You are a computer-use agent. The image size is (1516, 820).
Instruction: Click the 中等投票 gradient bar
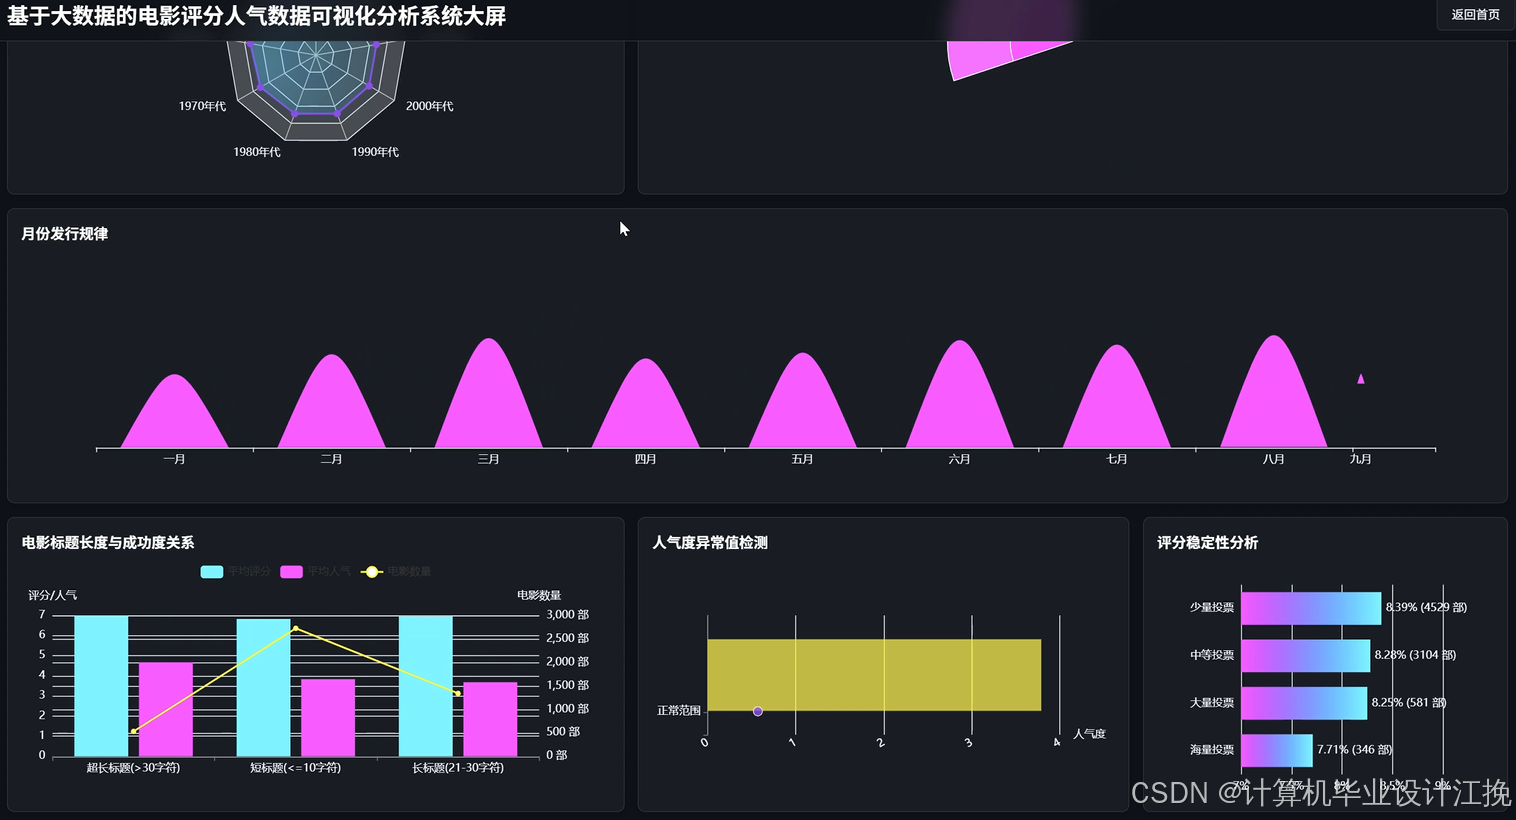coord(1306,656)
